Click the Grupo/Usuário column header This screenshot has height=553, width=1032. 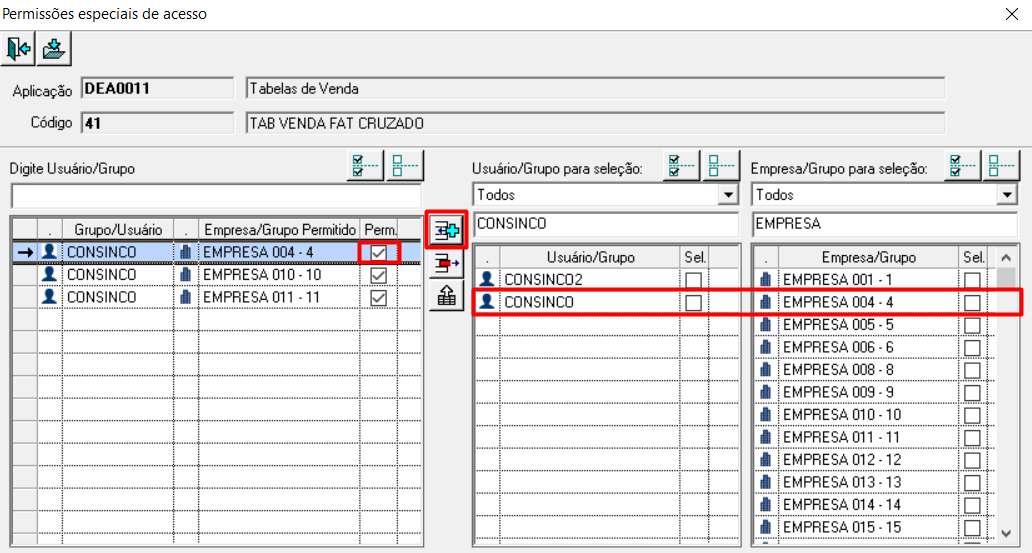[x=118, y=230]
